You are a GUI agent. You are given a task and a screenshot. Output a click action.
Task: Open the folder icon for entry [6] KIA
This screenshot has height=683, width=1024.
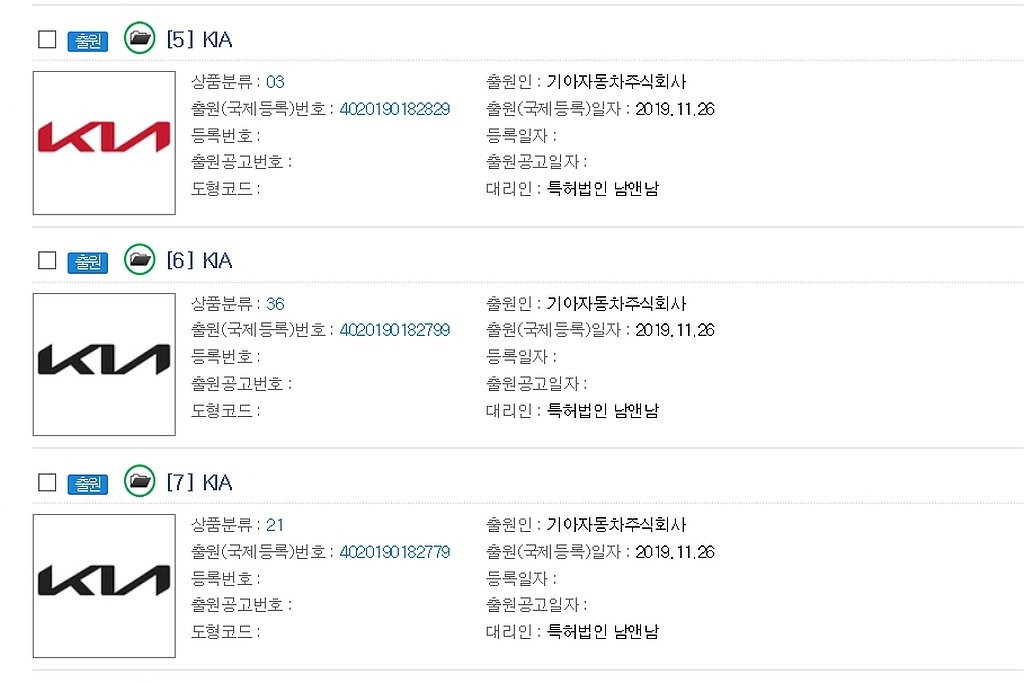click(139, 259)
